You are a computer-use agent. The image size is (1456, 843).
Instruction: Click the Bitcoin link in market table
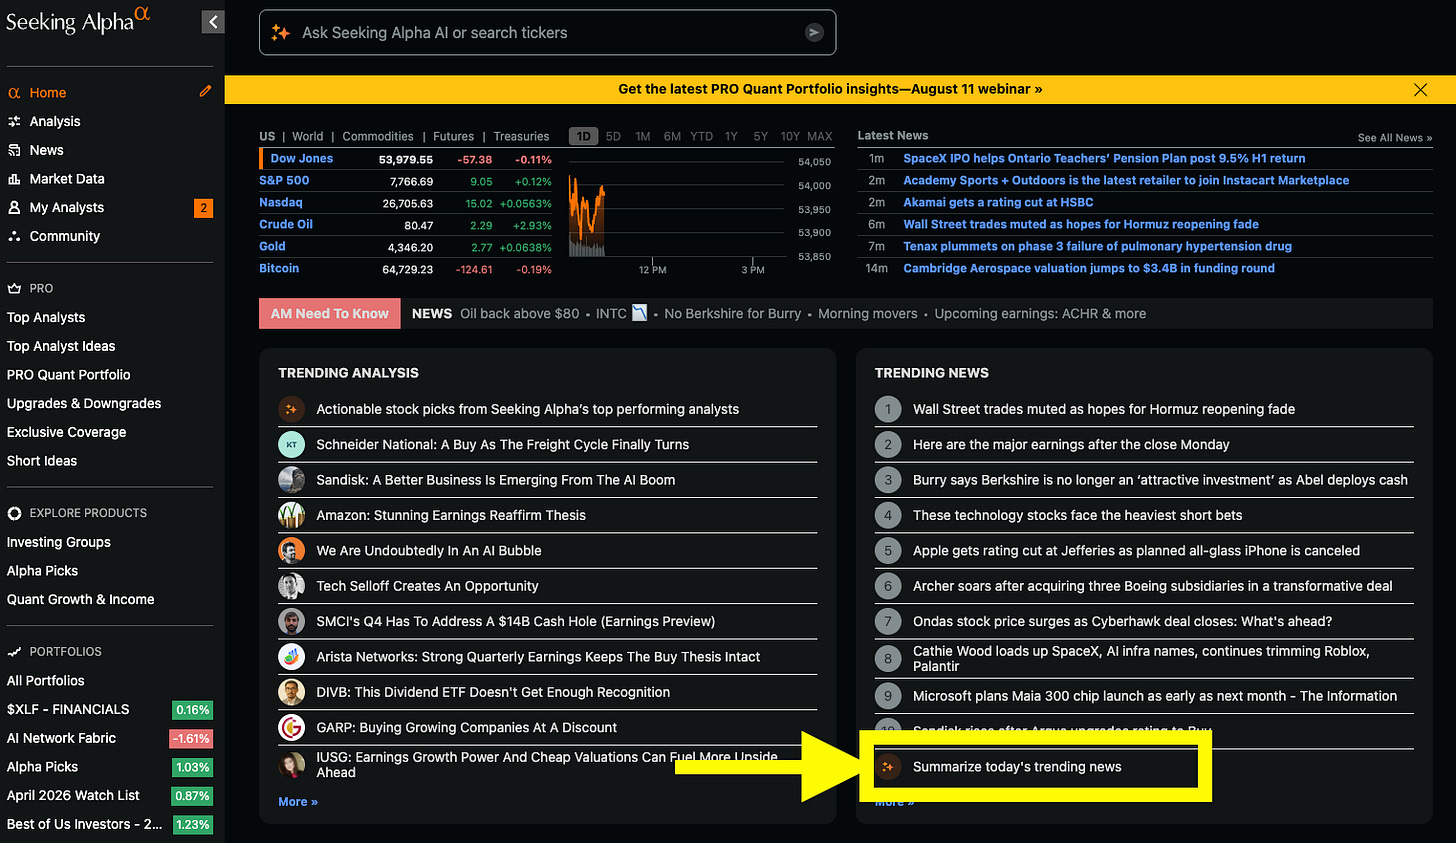click(279, 268)
